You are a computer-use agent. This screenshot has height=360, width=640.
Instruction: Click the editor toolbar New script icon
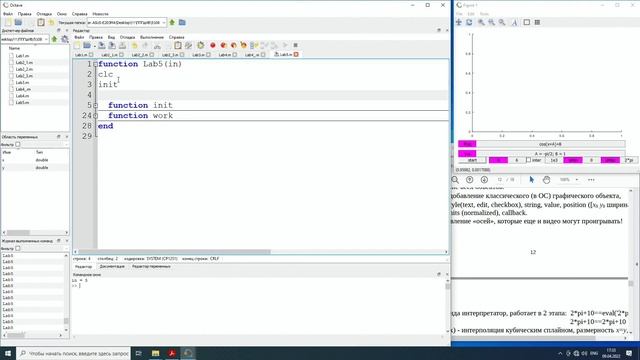[77, 45]
